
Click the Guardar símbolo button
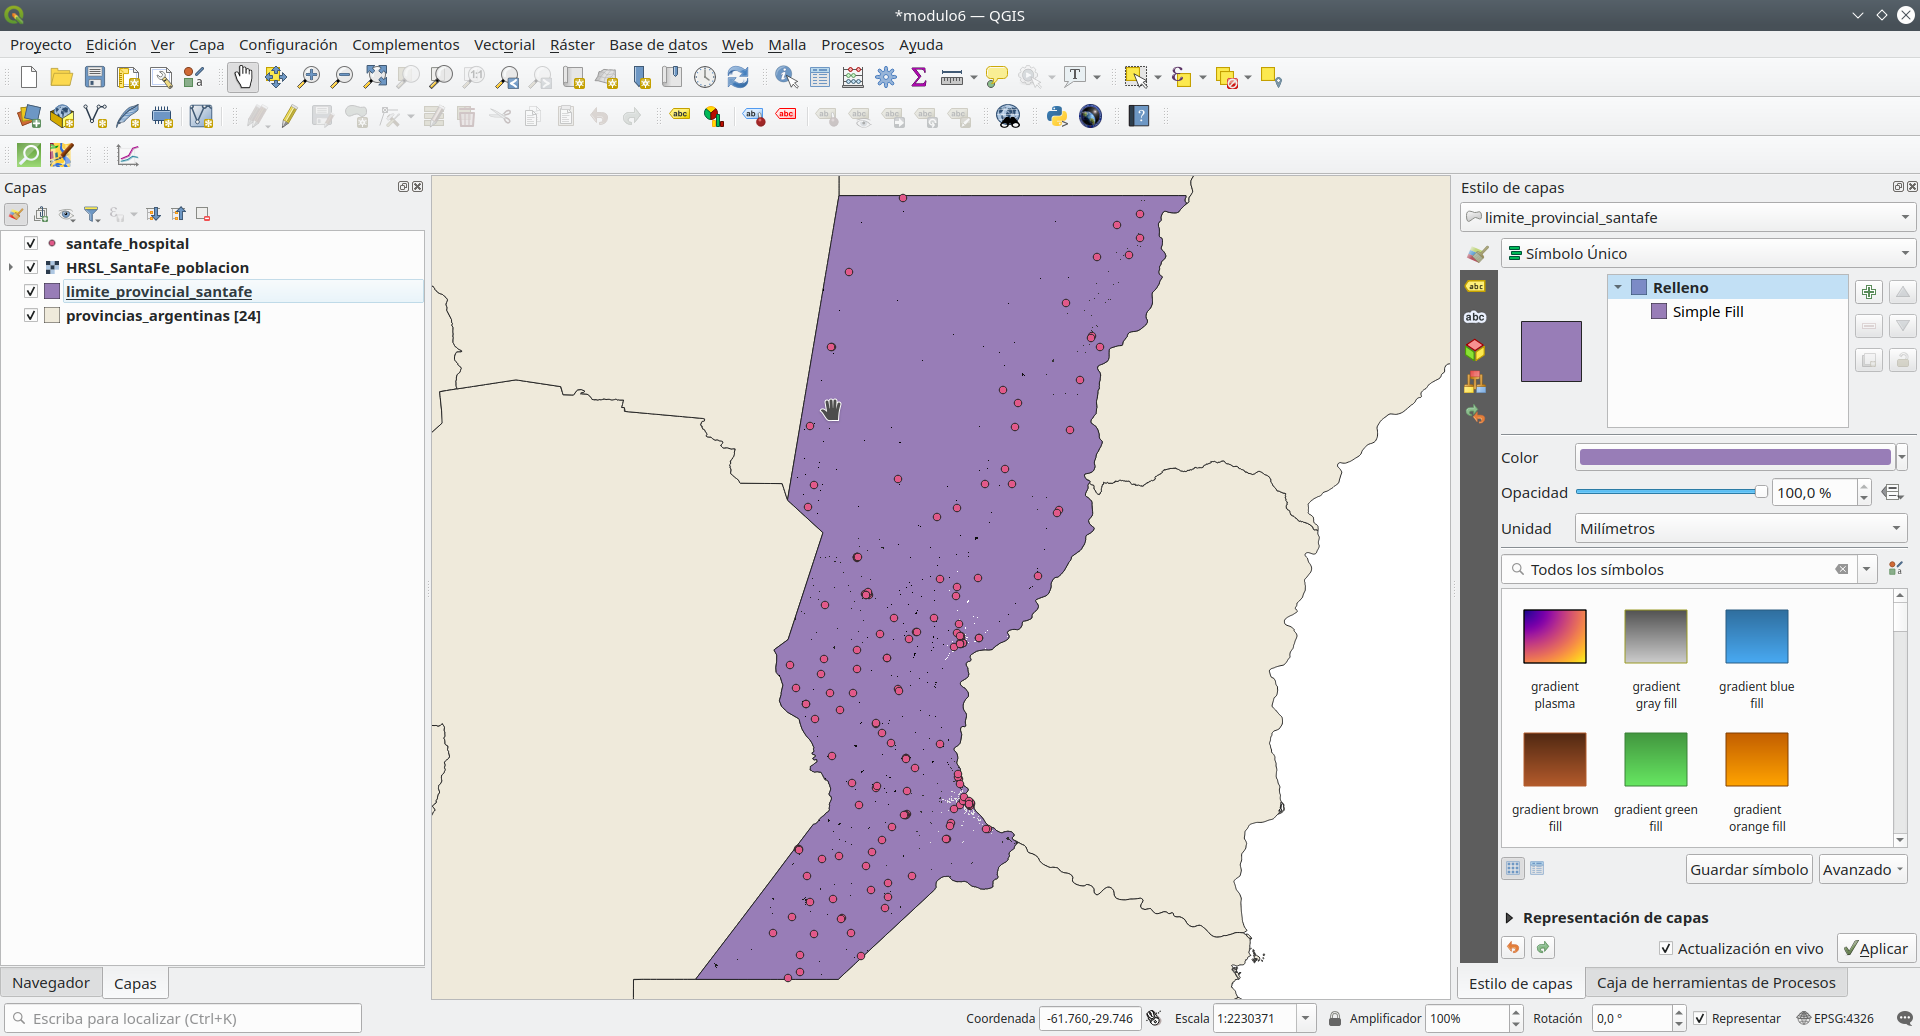(x=1749, y=869)
